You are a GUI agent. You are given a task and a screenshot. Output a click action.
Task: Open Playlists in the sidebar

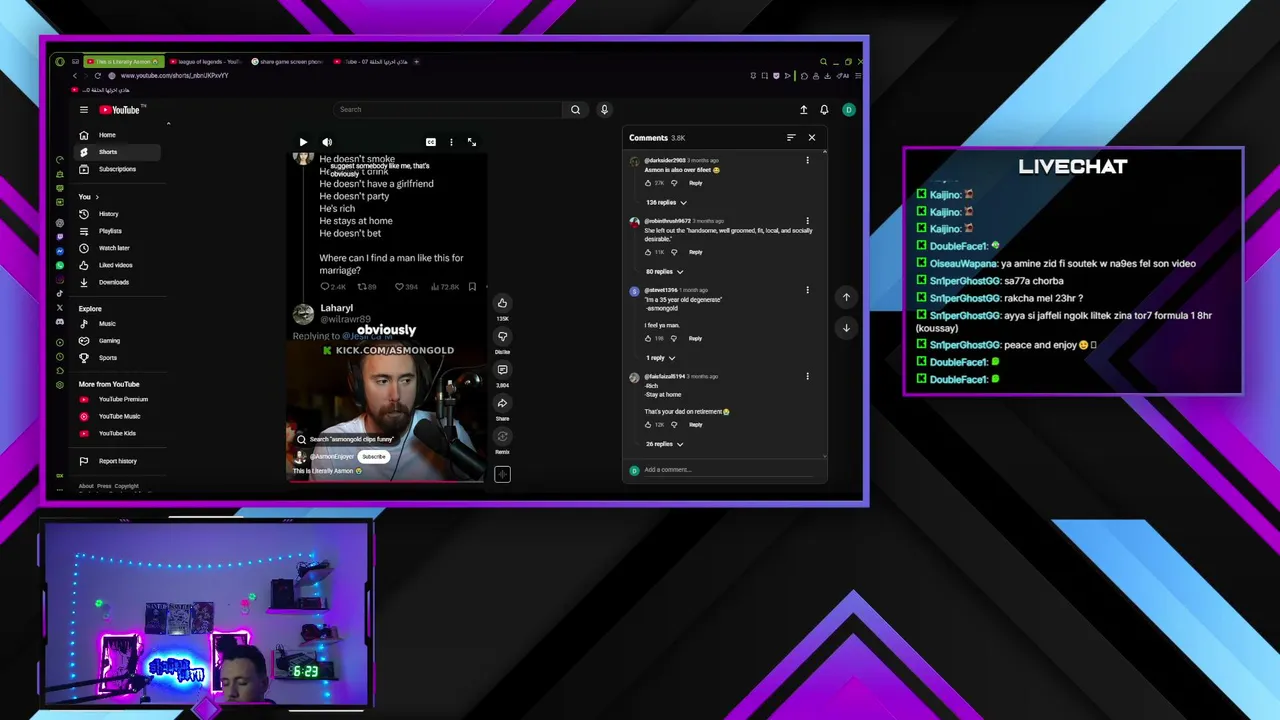(118, 231)
